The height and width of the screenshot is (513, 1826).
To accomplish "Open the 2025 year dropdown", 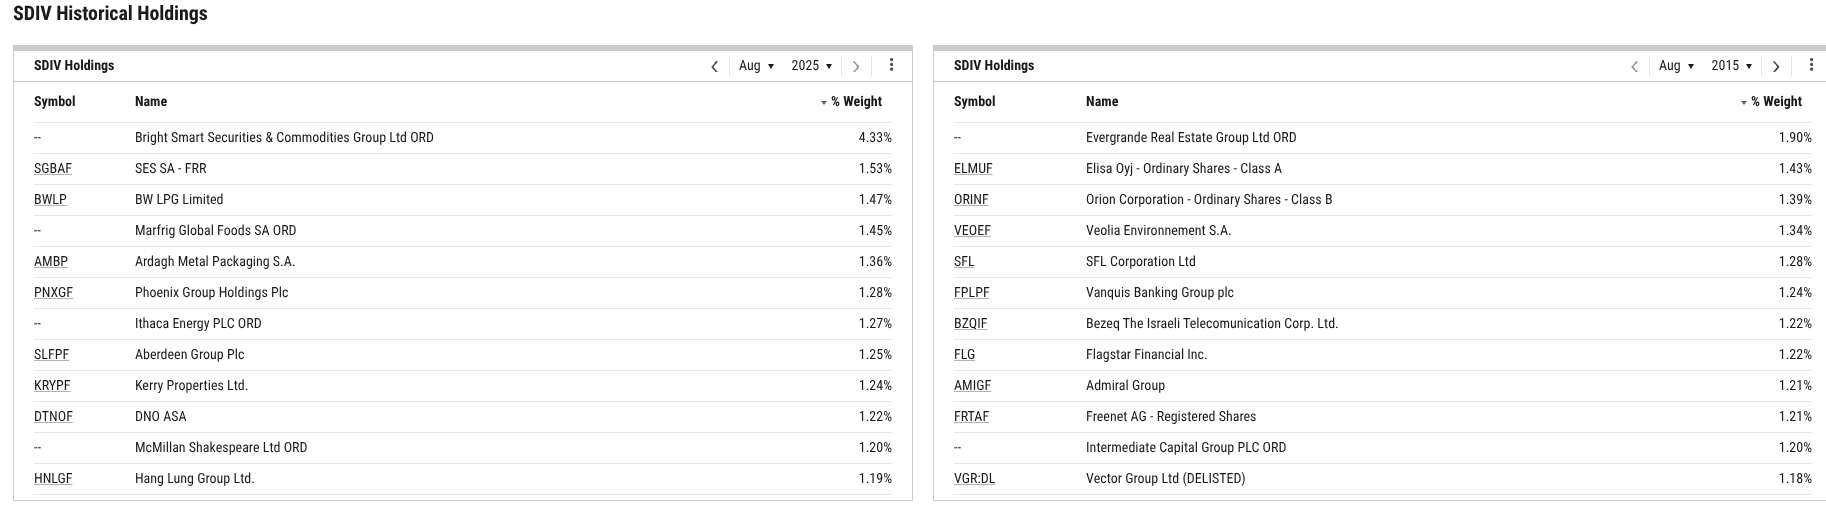I will click(811, 66).
